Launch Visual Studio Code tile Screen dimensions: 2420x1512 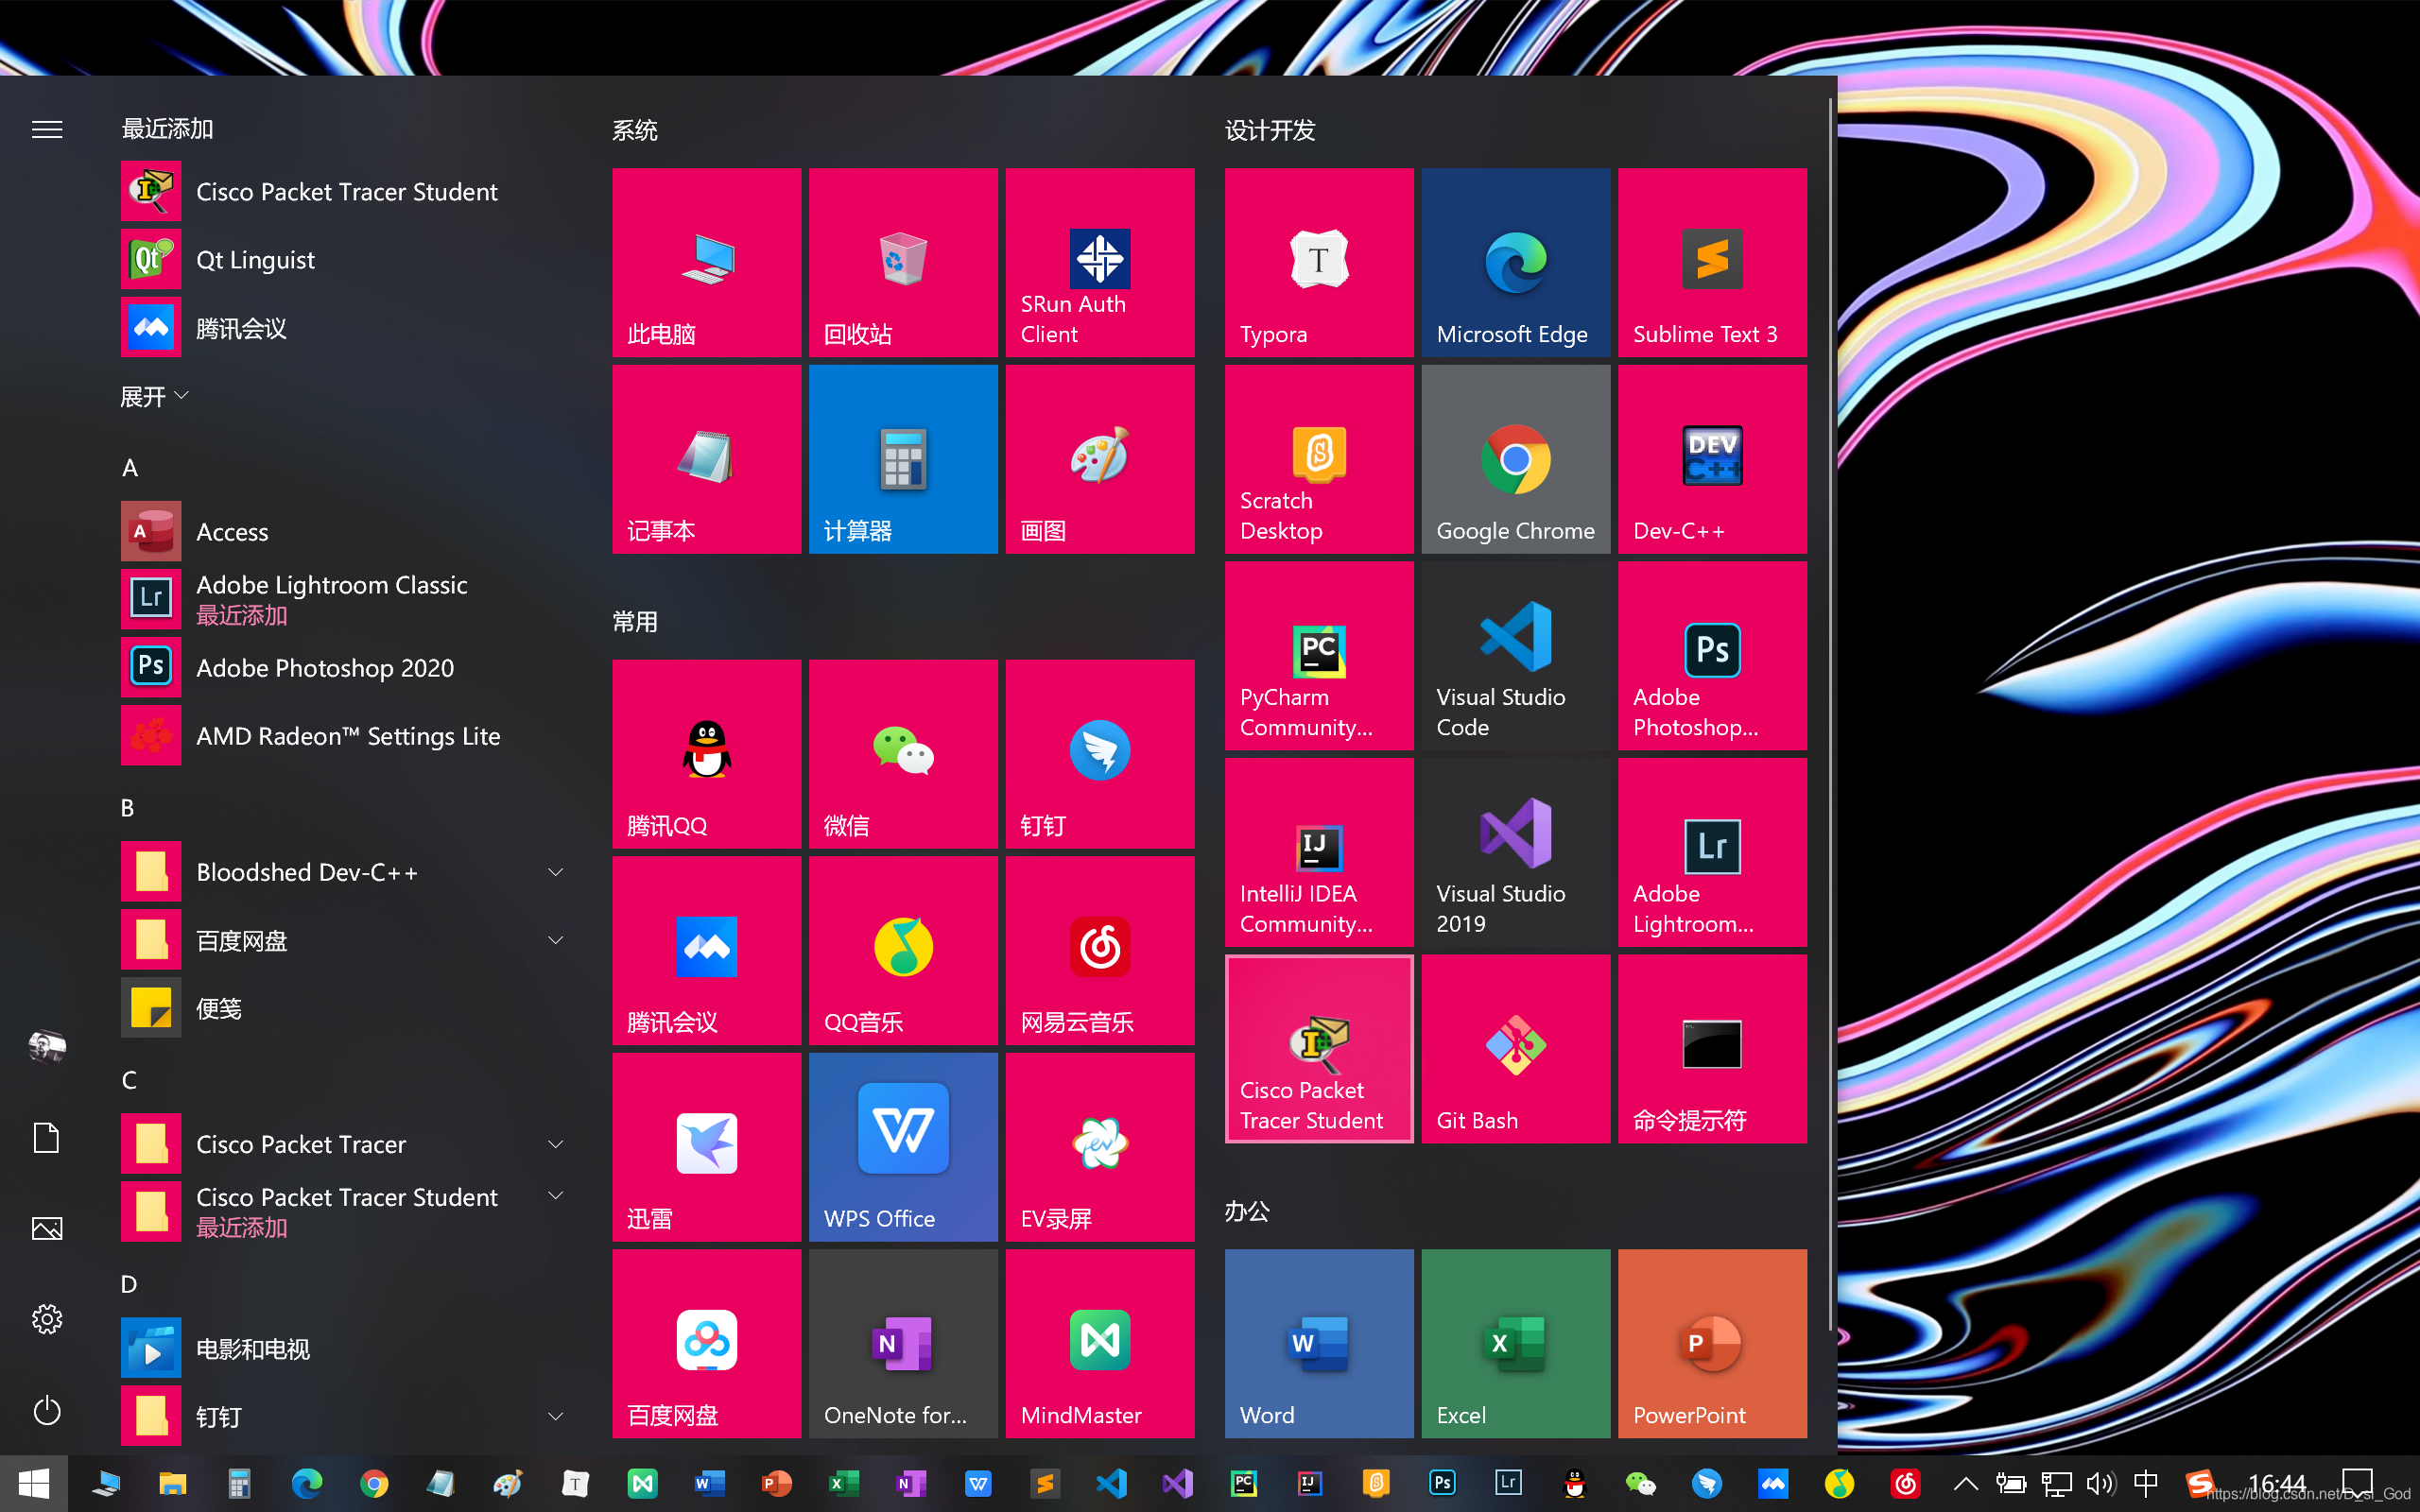(1515, 655)
